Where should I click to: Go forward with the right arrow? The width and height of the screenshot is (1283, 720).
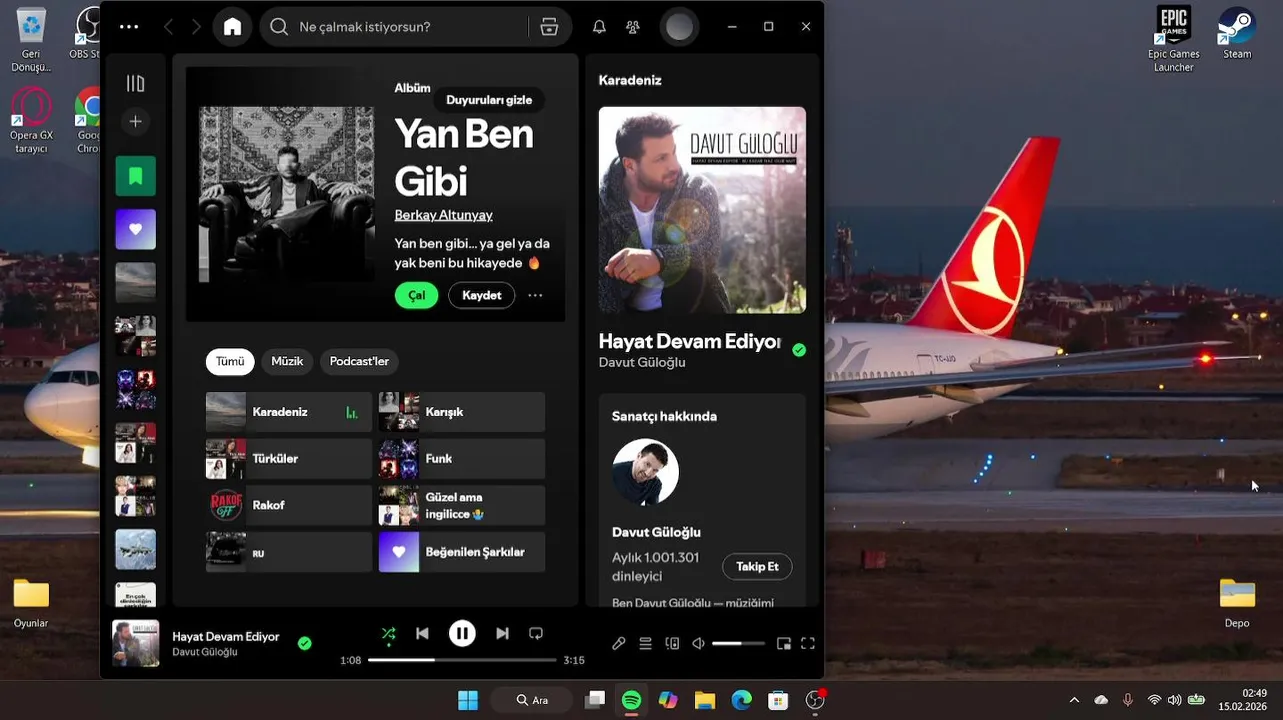point(196,27)
